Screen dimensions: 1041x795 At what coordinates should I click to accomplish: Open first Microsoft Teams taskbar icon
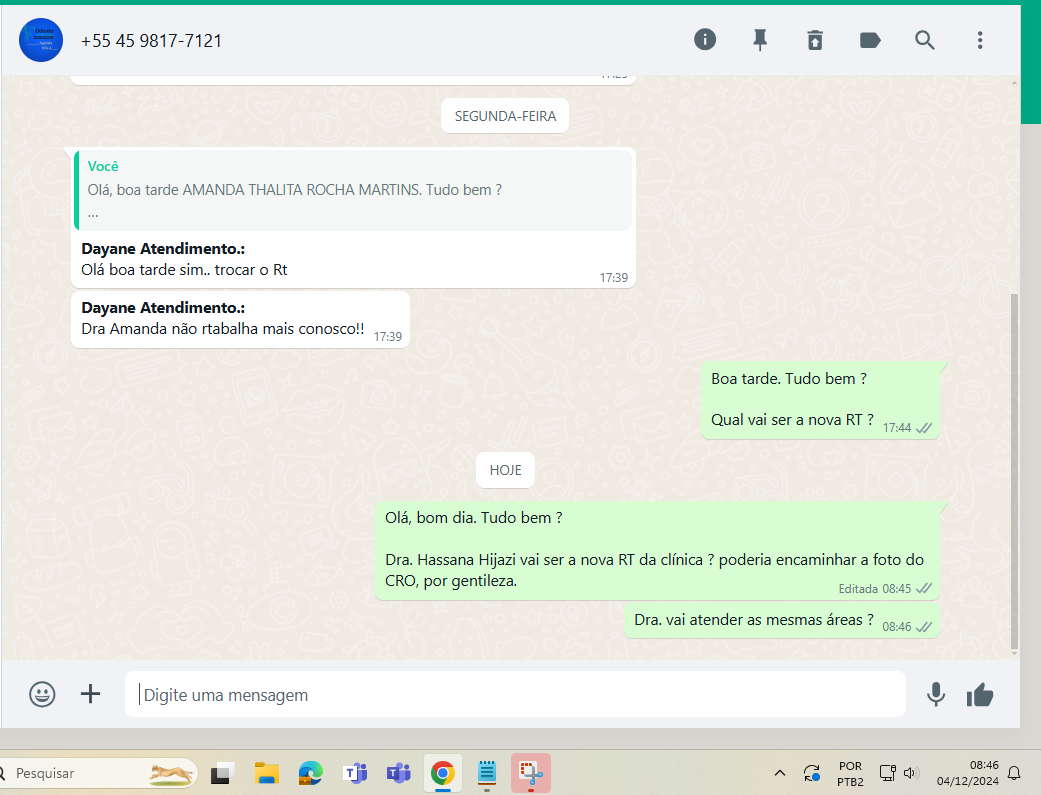pyautogui.click(x=355, y=773)
